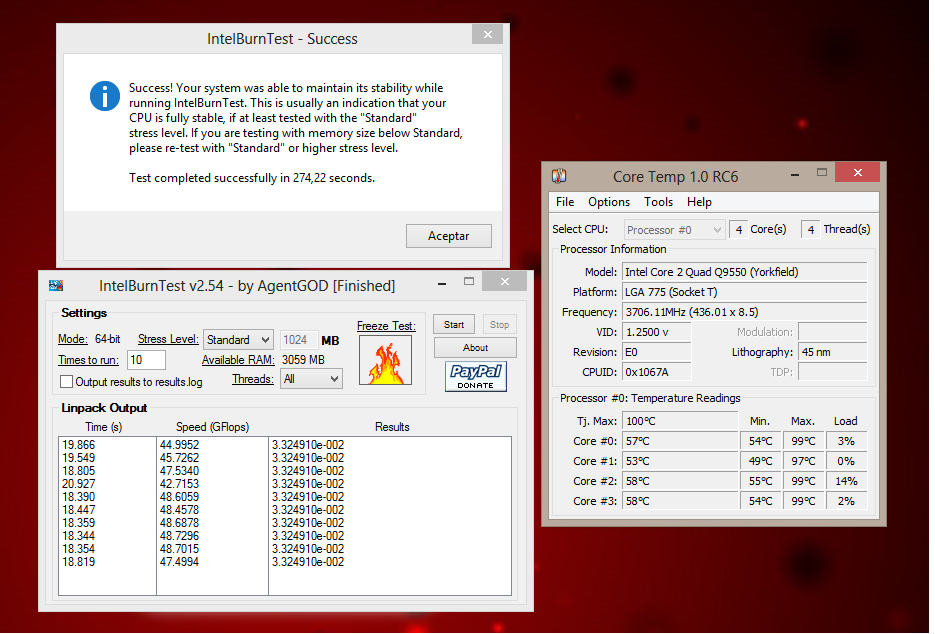Click the Times to run label

[88, 360]
